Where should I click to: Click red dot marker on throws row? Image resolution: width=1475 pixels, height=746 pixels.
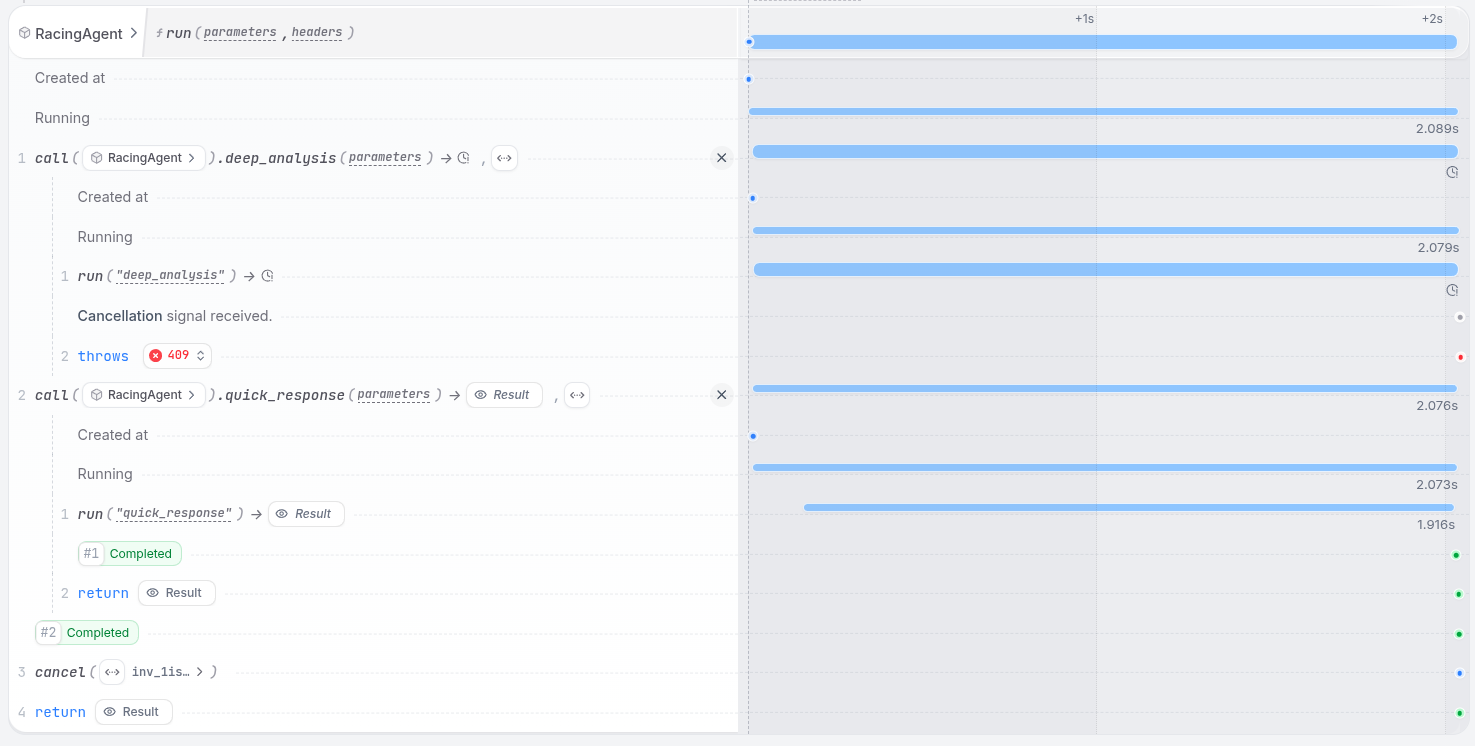pyautogui.click(x=1460, y=357)
